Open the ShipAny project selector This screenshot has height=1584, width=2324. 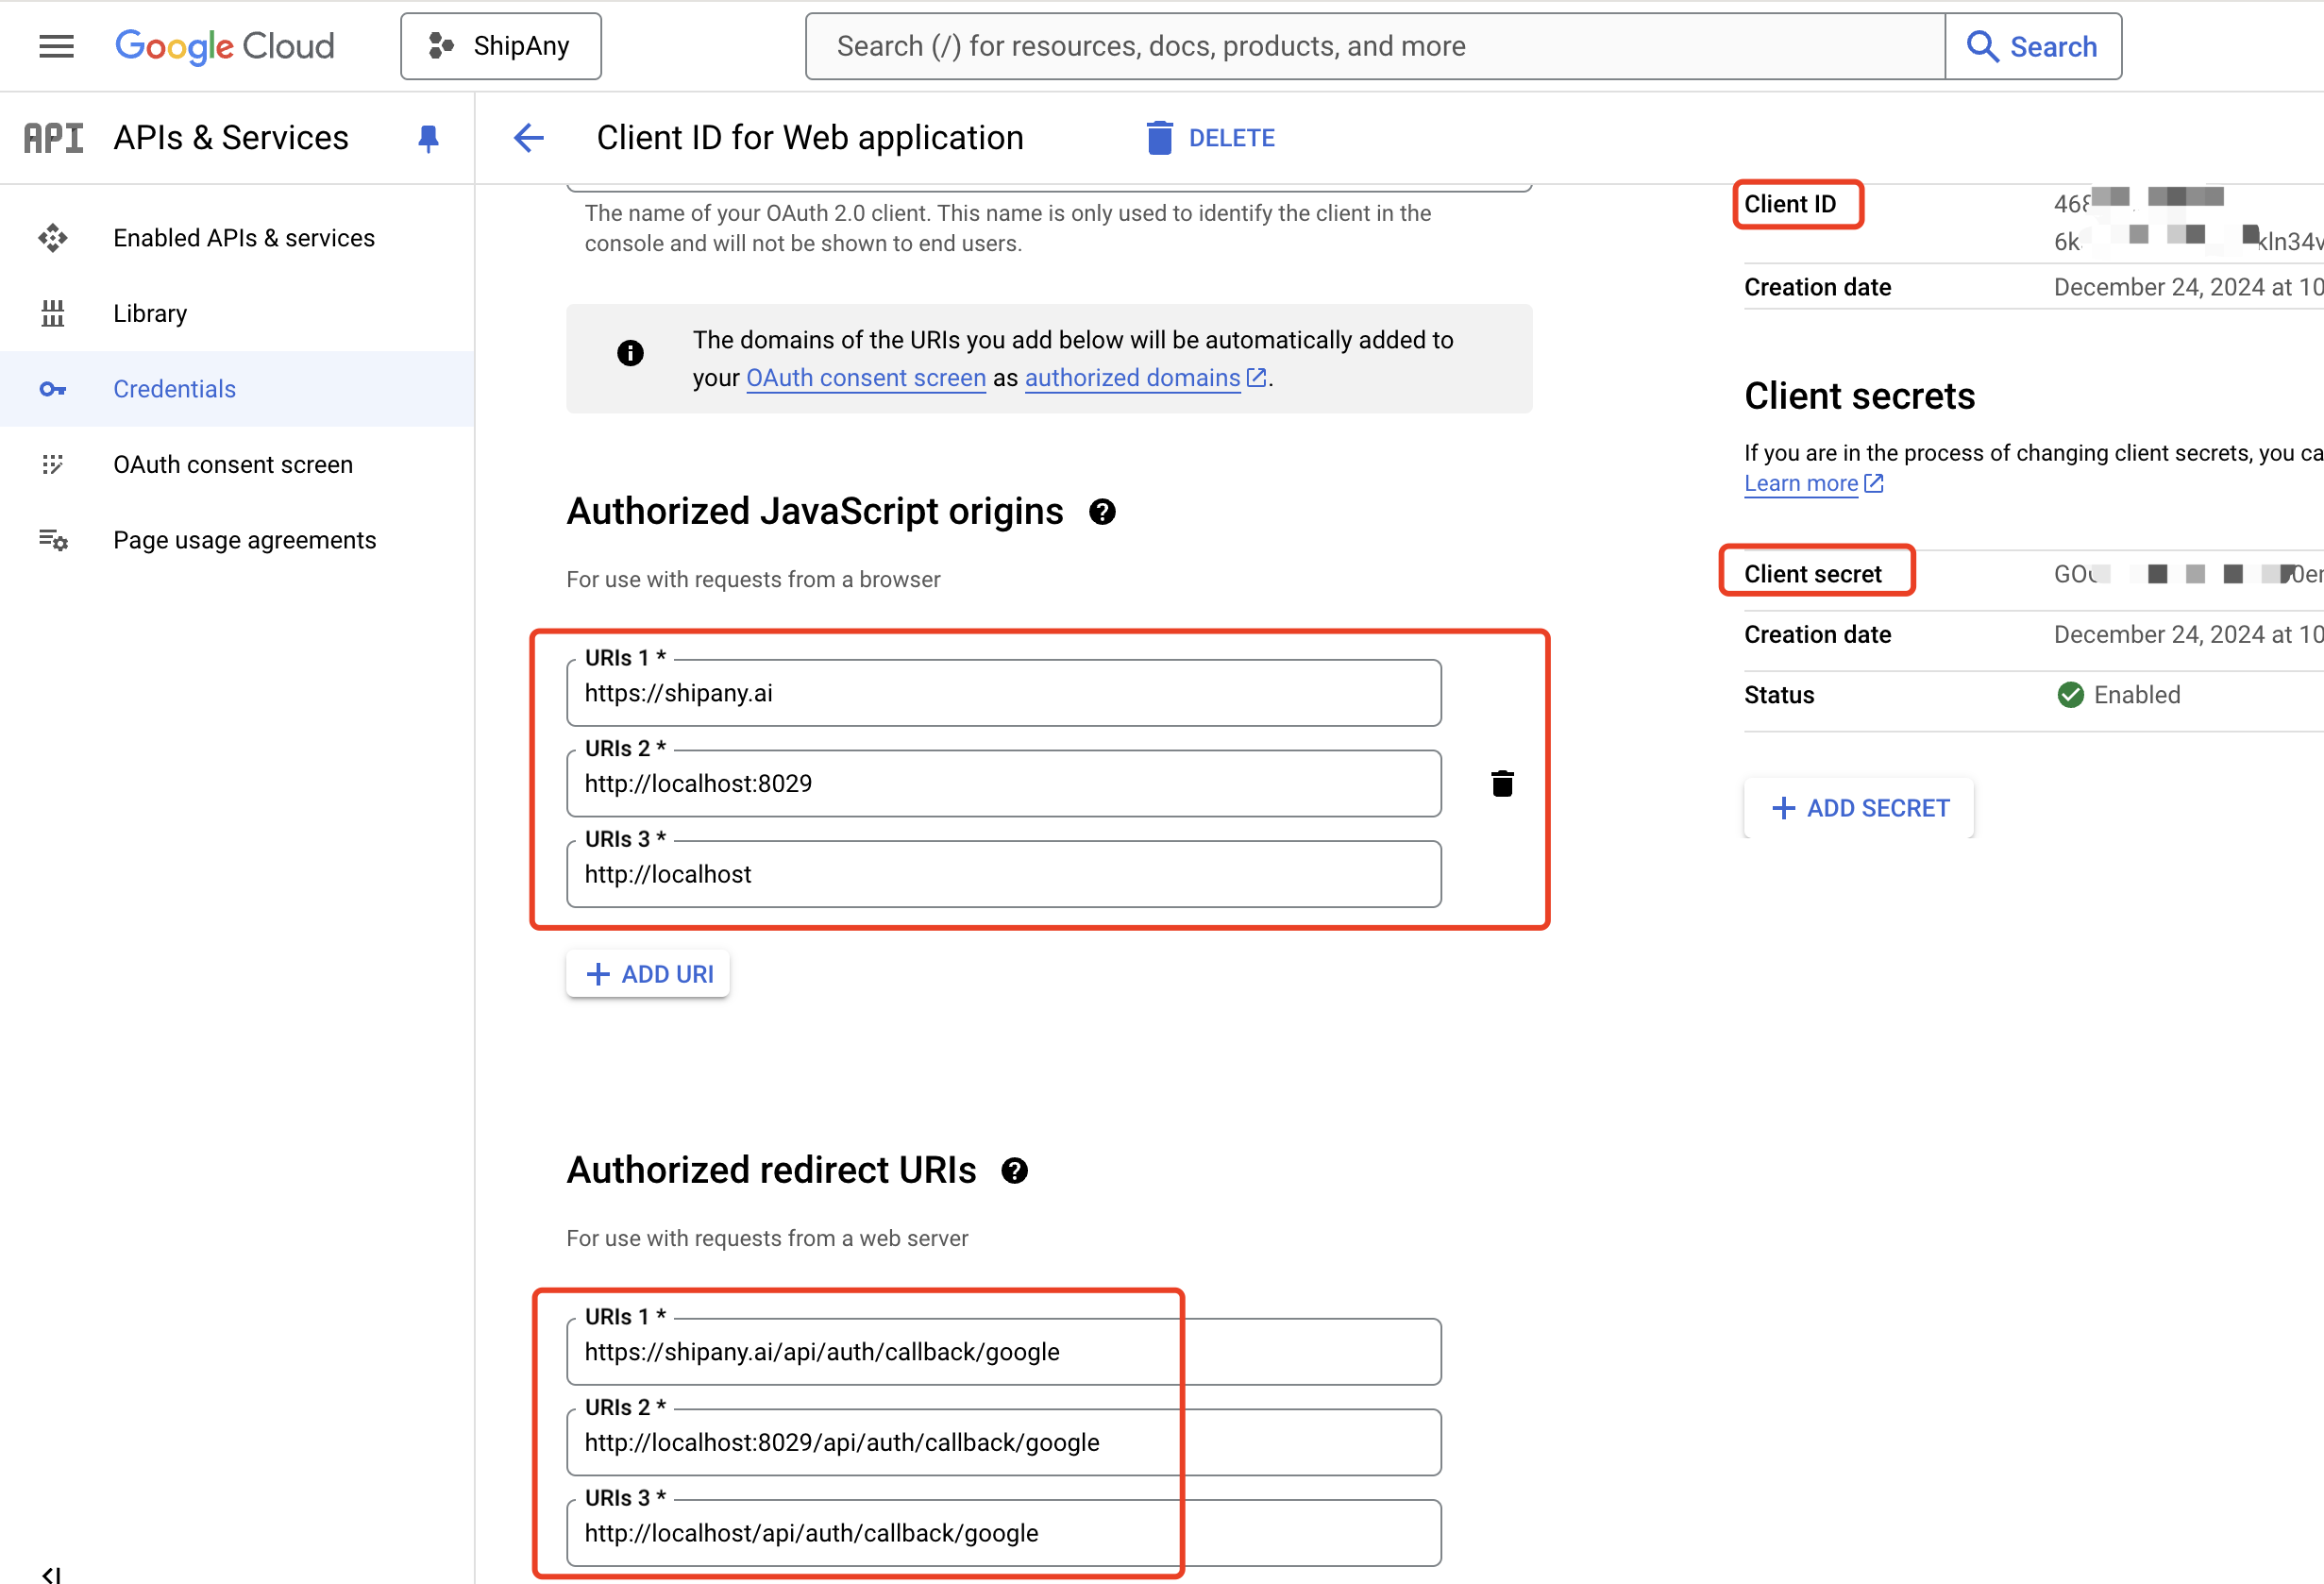pos(500,46)
